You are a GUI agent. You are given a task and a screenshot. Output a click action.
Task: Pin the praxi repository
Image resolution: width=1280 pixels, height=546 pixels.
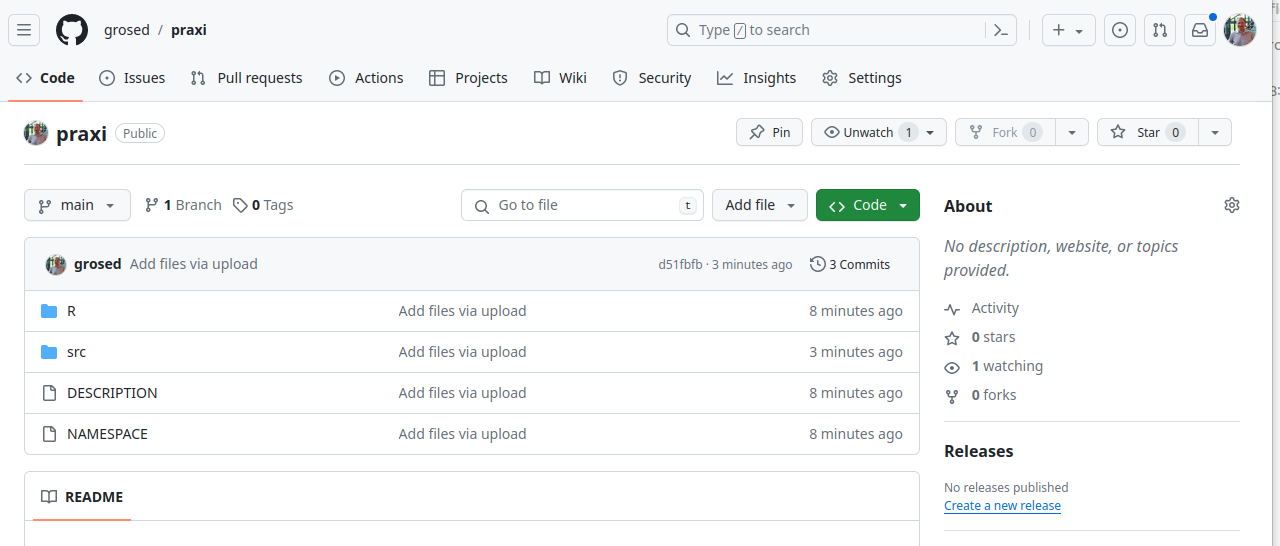tap(769, 132)
